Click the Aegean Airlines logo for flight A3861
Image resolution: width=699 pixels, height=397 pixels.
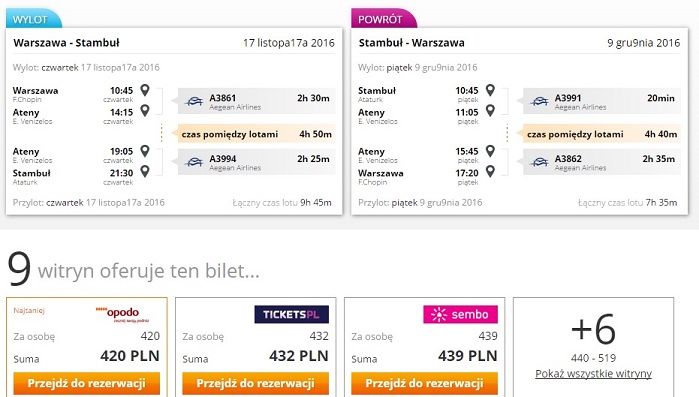click(x=194, y=101)
